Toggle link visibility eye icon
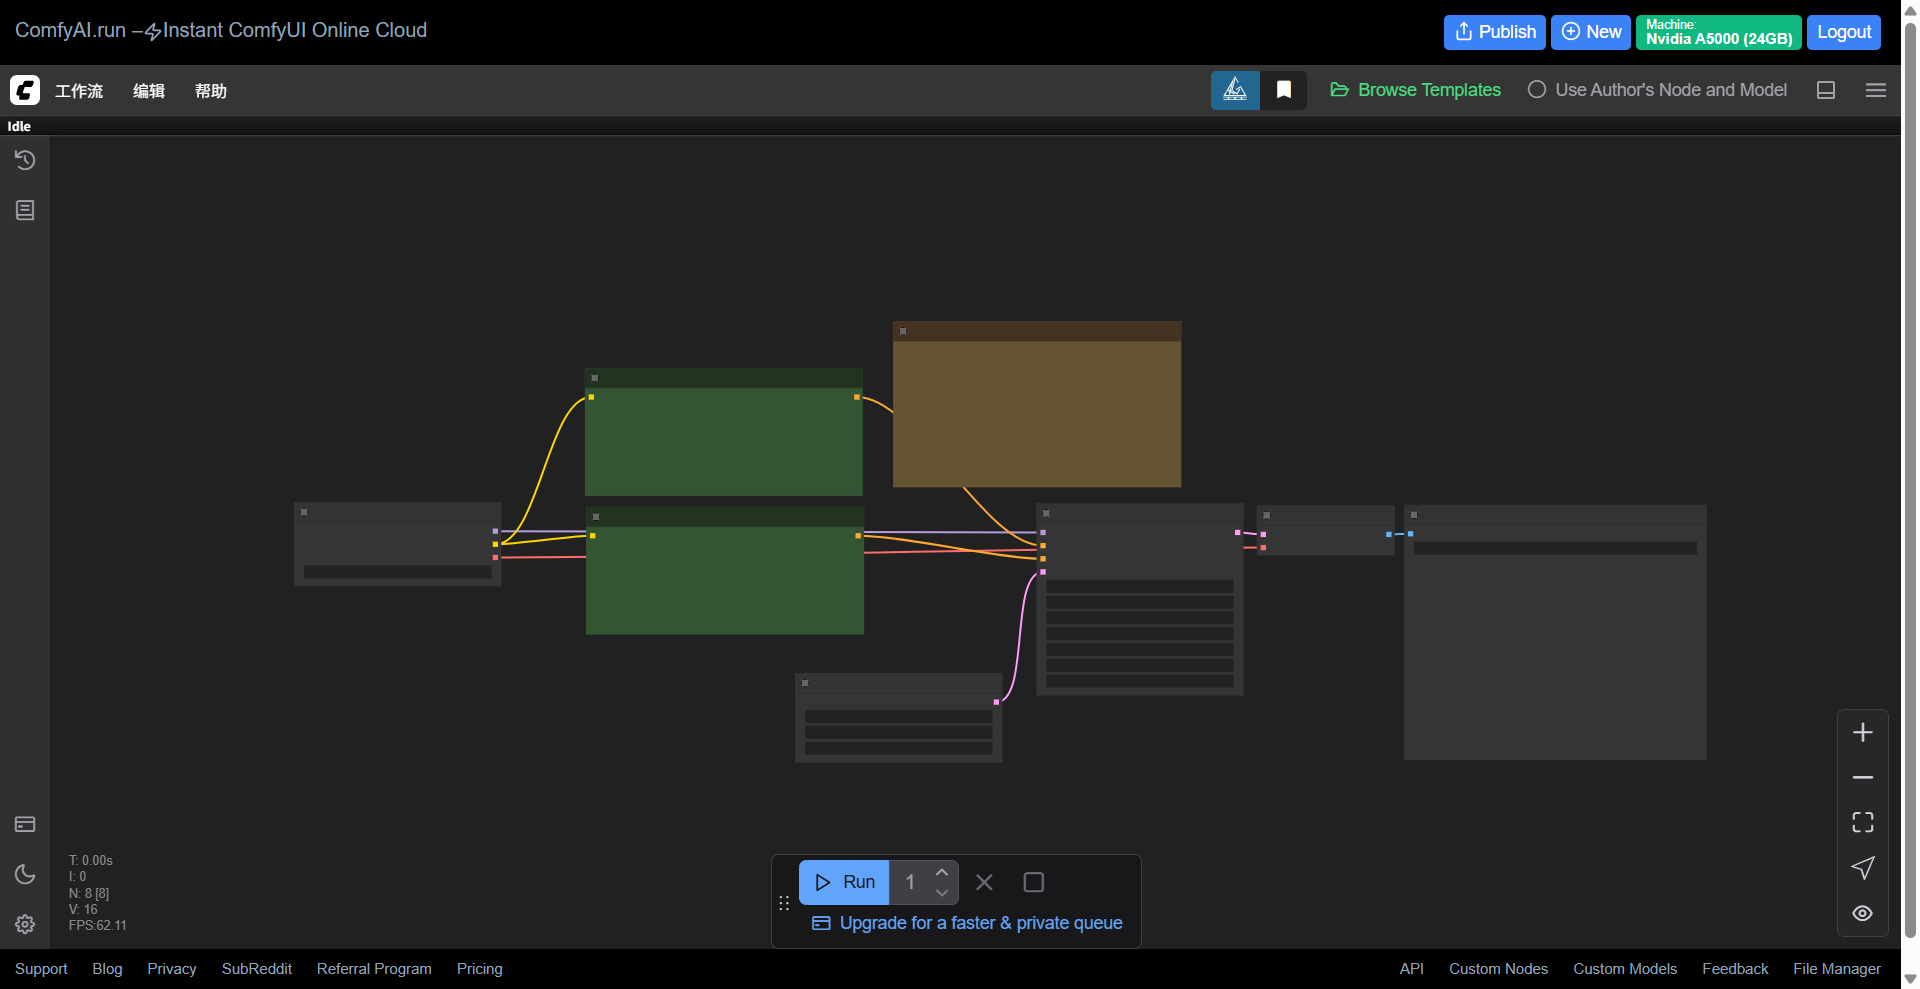 pos(1862,913)
